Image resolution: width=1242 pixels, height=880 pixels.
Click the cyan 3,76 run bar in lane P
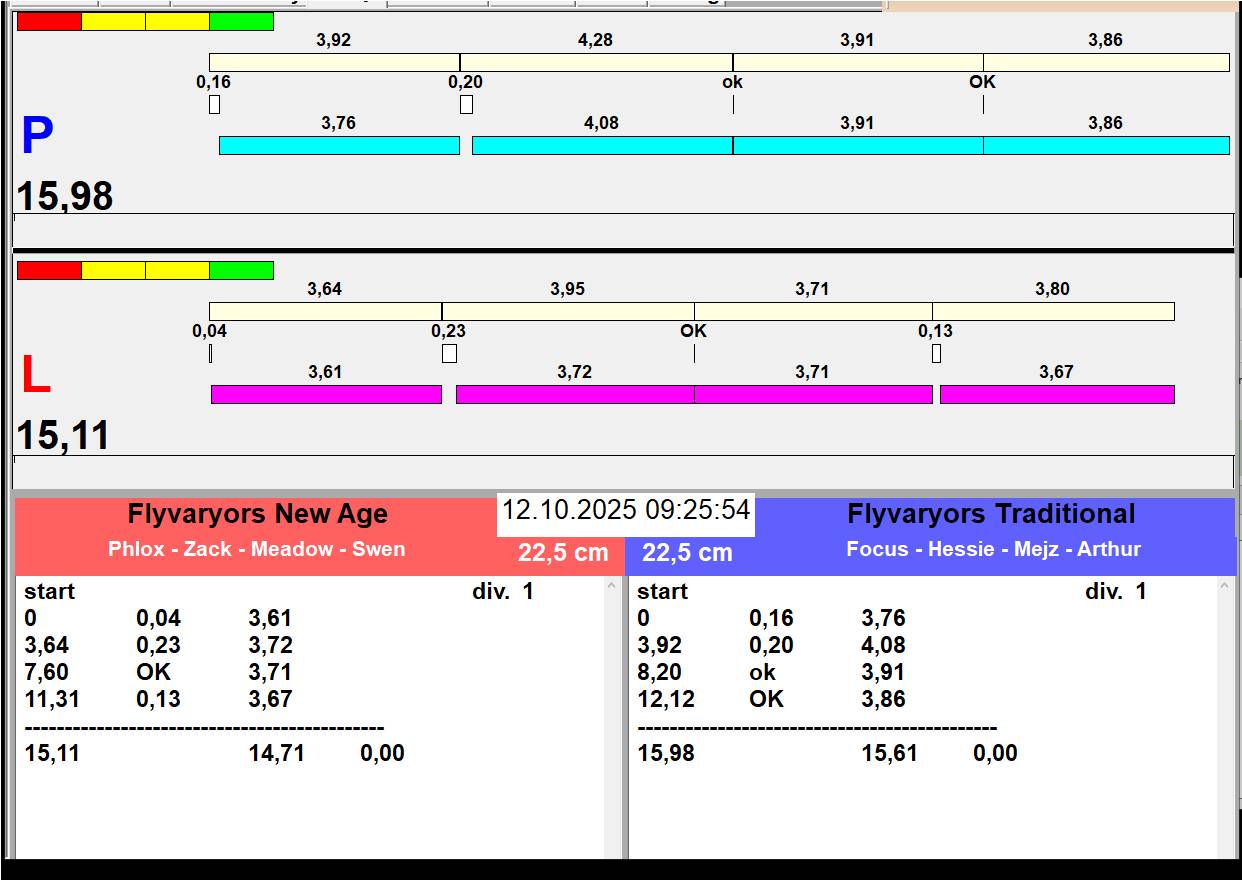[x=339, y=146]
